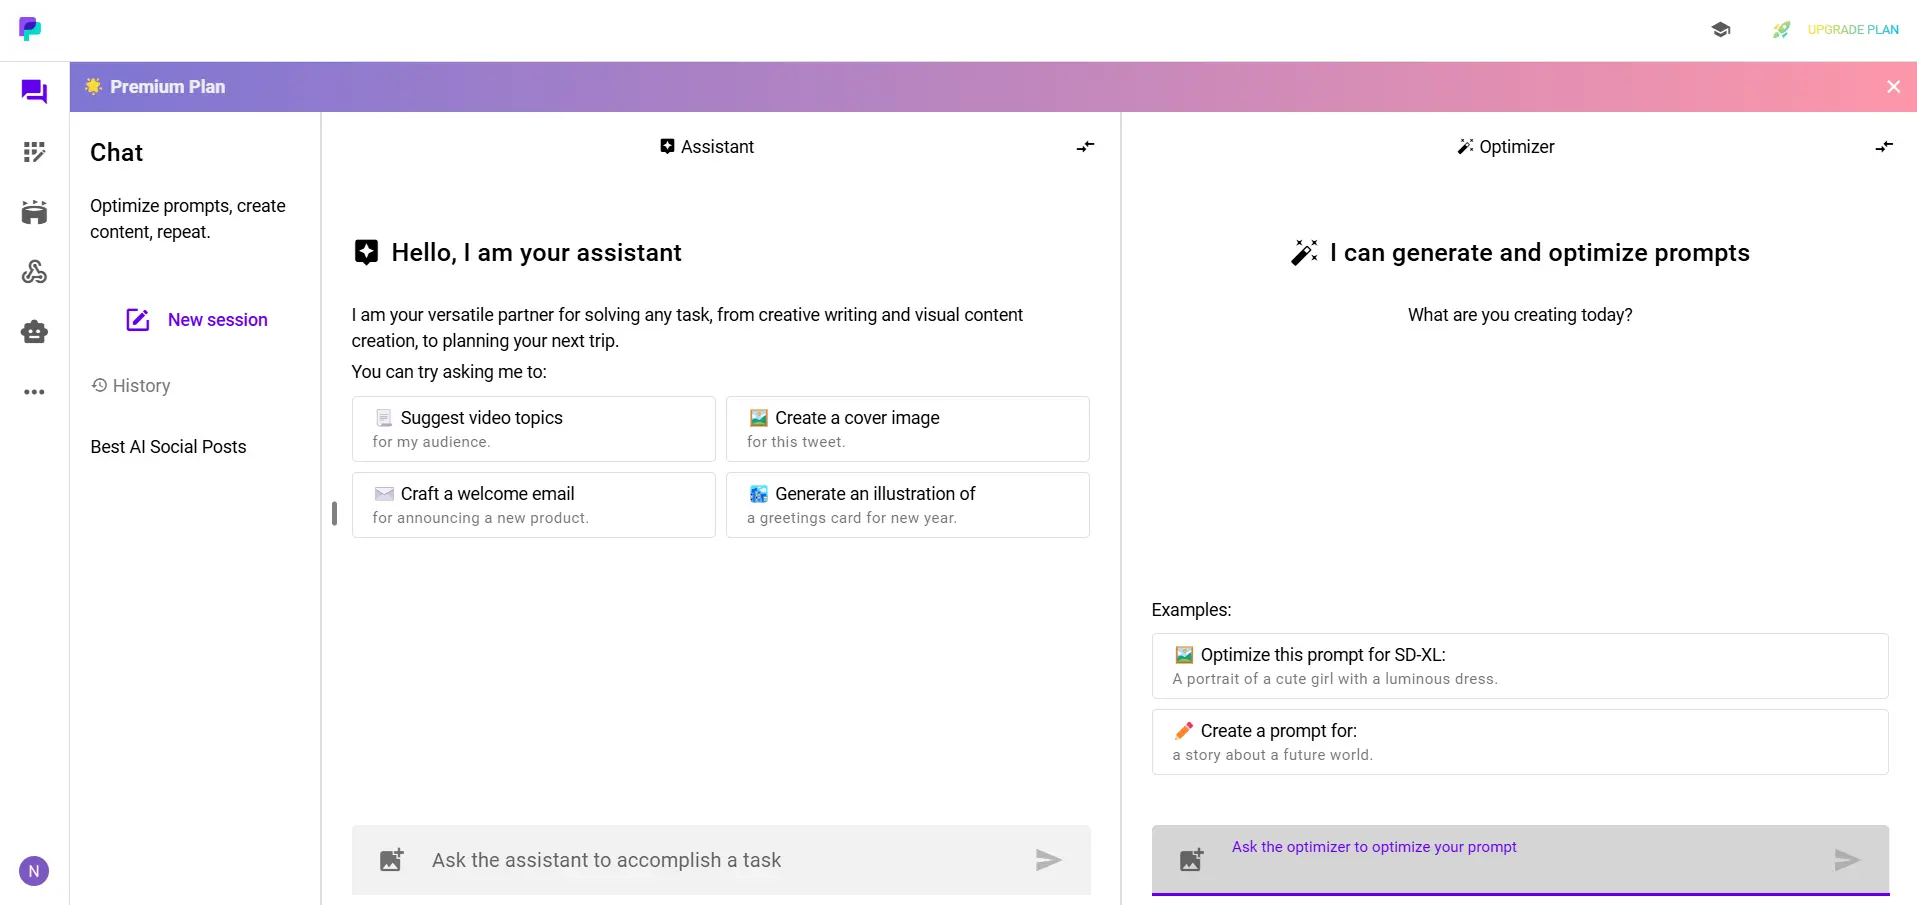Select the Suggest video topics suggestion card

(533, 428)
